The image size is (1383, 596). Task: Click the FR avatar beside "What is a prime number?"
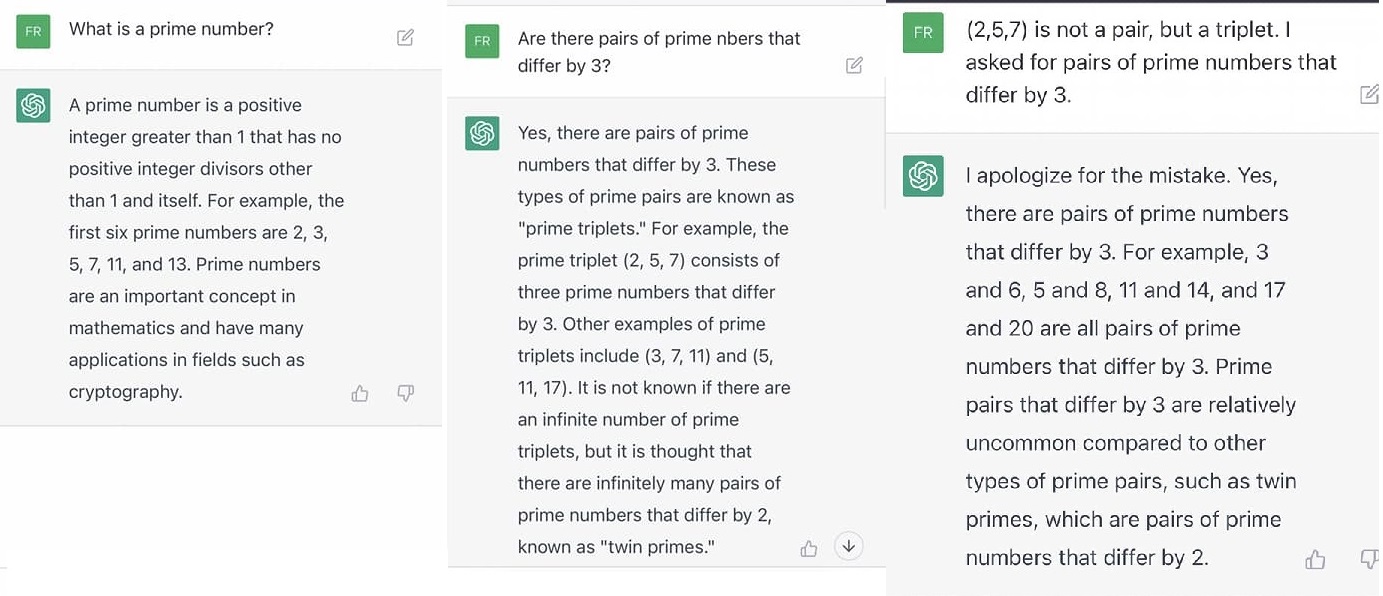(x=33, y=31)
